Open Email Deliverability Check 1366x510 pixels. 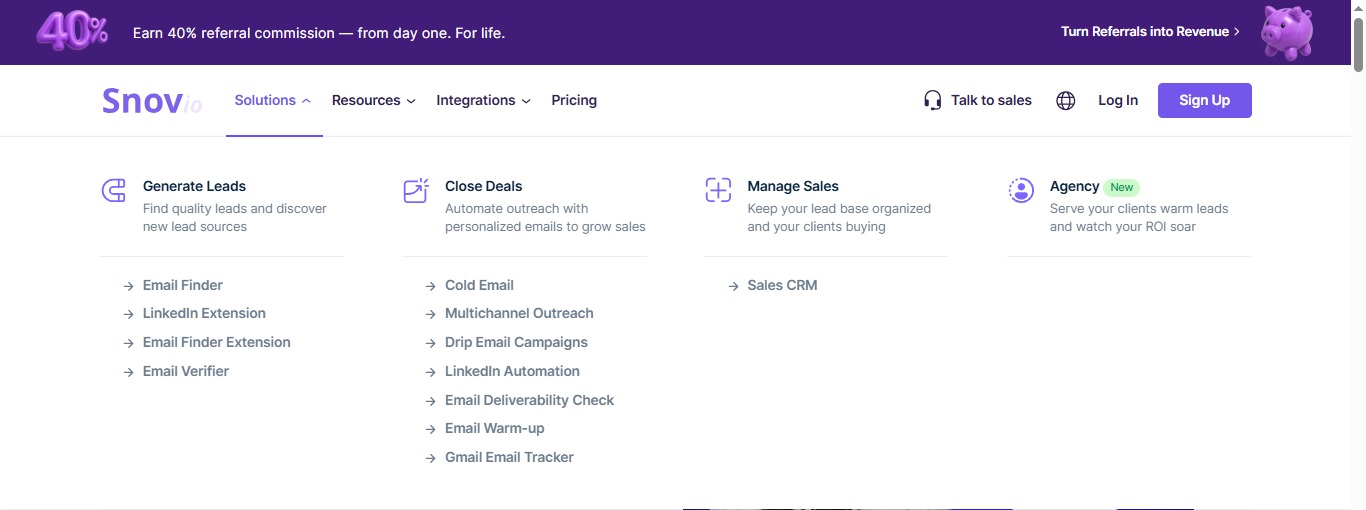click(529, 400)
